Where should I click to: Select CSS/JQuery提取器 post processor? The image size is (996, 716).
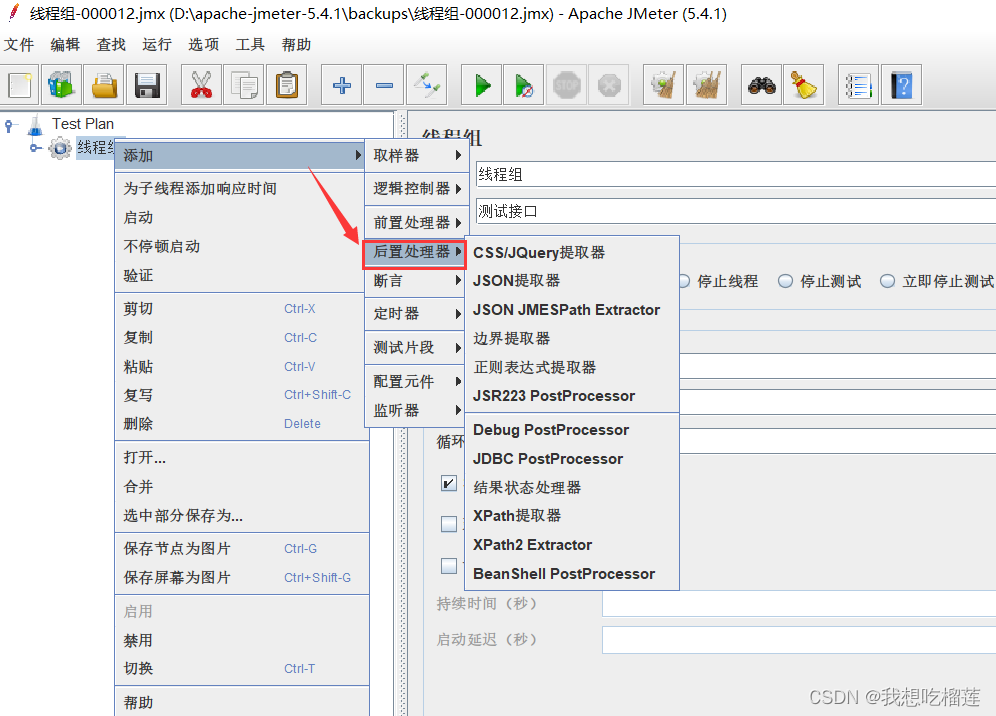pos(572,253)
